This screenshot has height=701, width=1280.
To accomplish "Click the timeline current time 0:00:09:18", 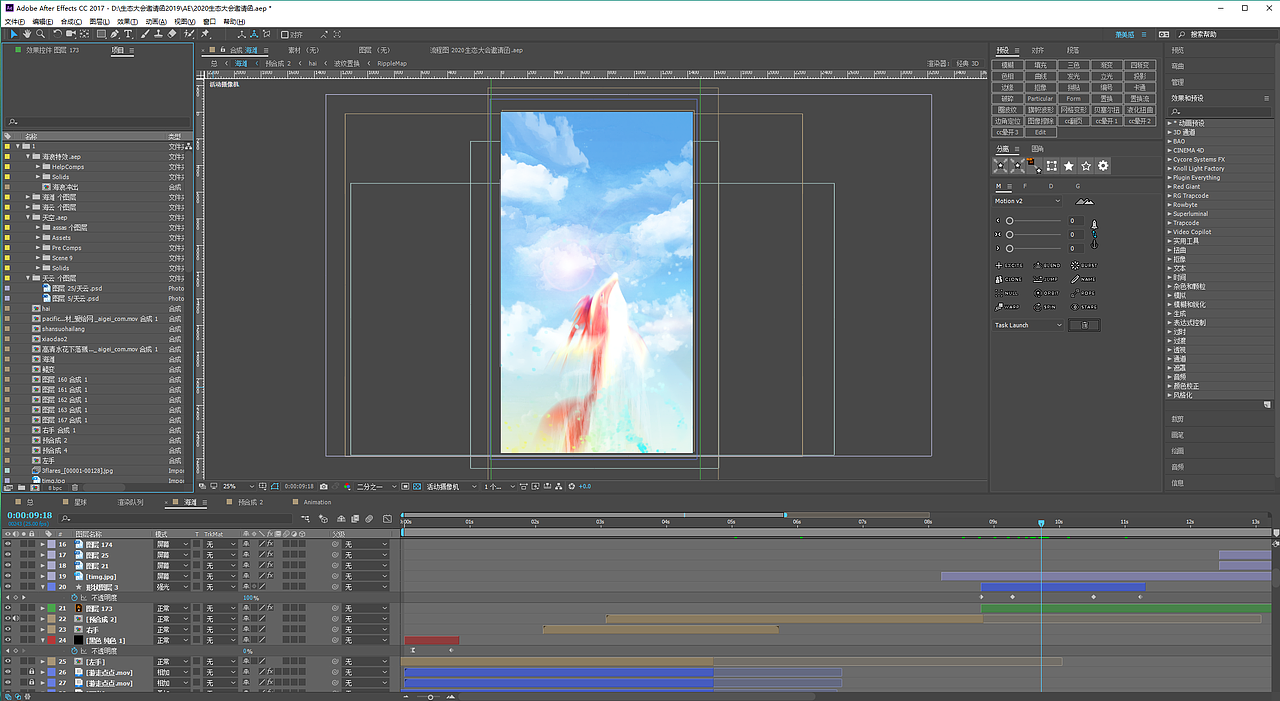I will (29, 516).
